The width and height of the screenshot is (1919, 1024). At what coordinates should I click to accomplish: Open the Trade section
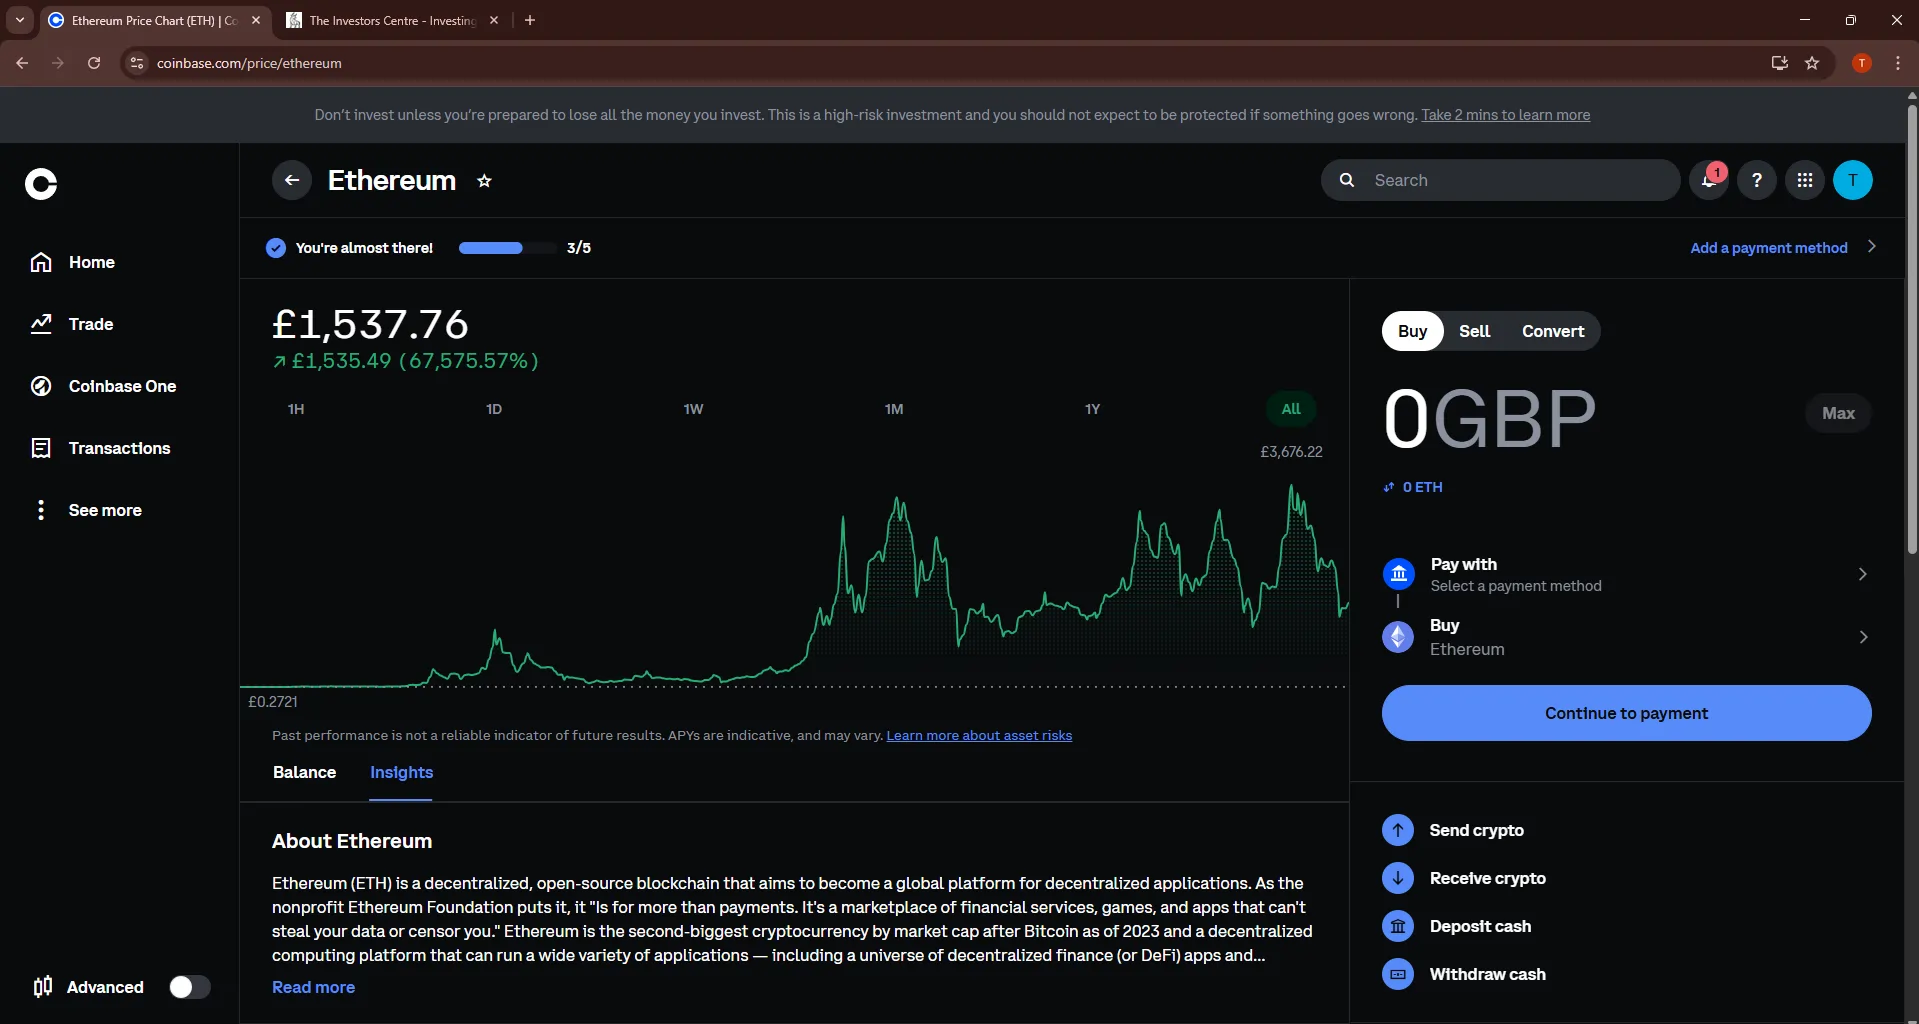click(x=72, y=324)
